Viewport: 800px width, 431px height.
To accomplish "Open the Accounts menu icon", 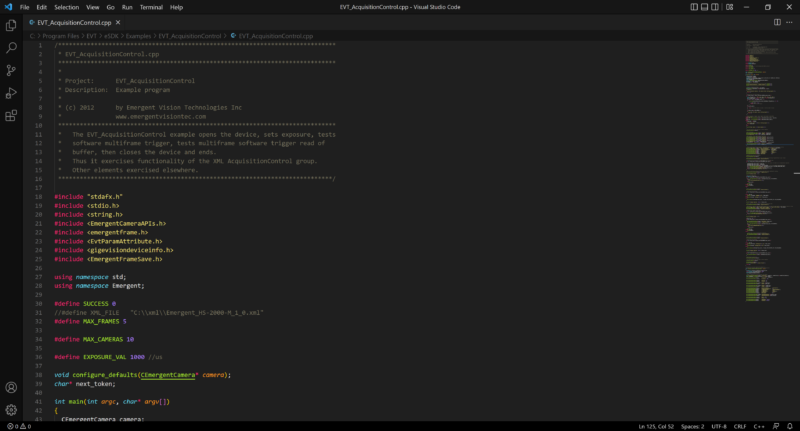I will tap(11, 387).
